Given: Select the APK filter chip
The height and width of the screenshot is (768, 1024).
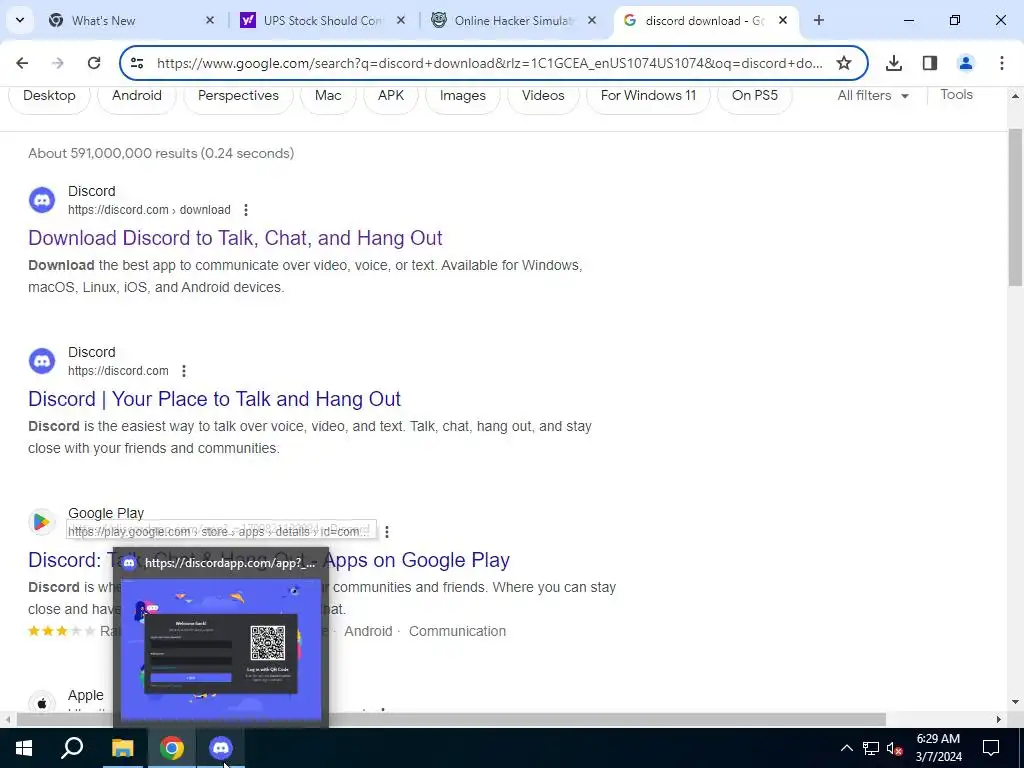Looking at the screenshot, I should click(391, 95).
